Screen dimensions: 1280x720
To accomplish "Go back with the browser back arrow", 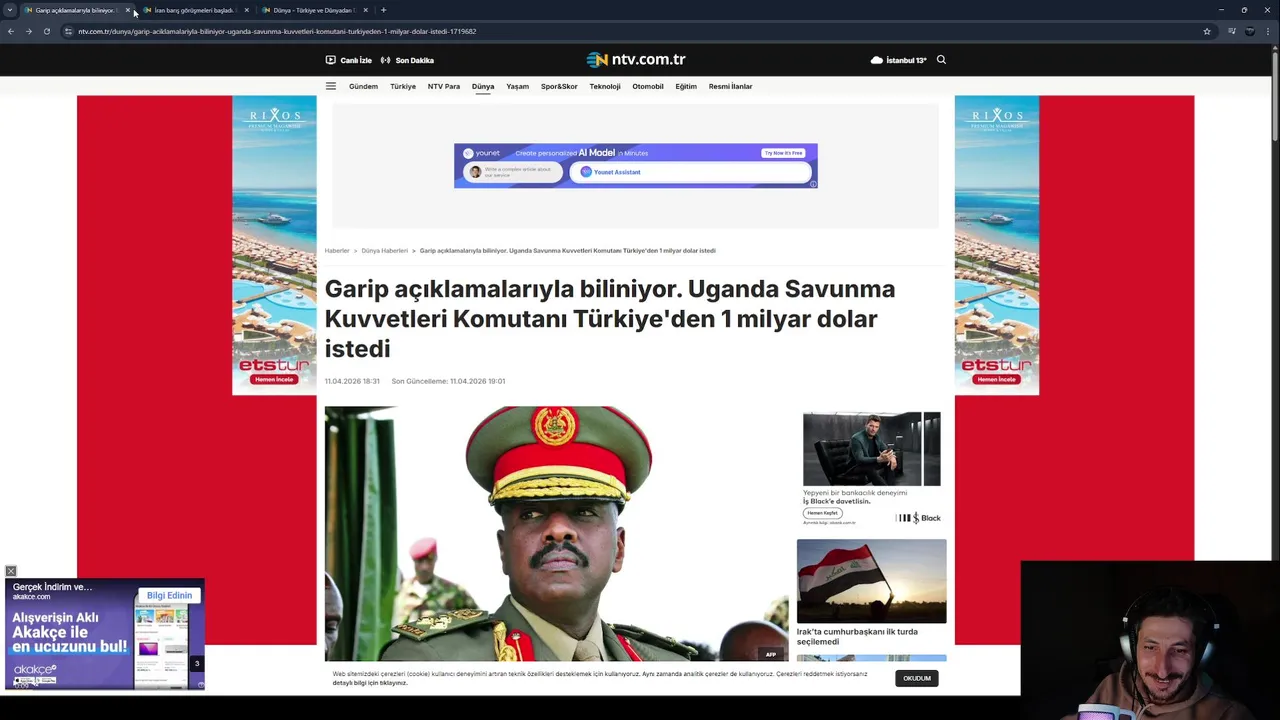I will (11, 31).
